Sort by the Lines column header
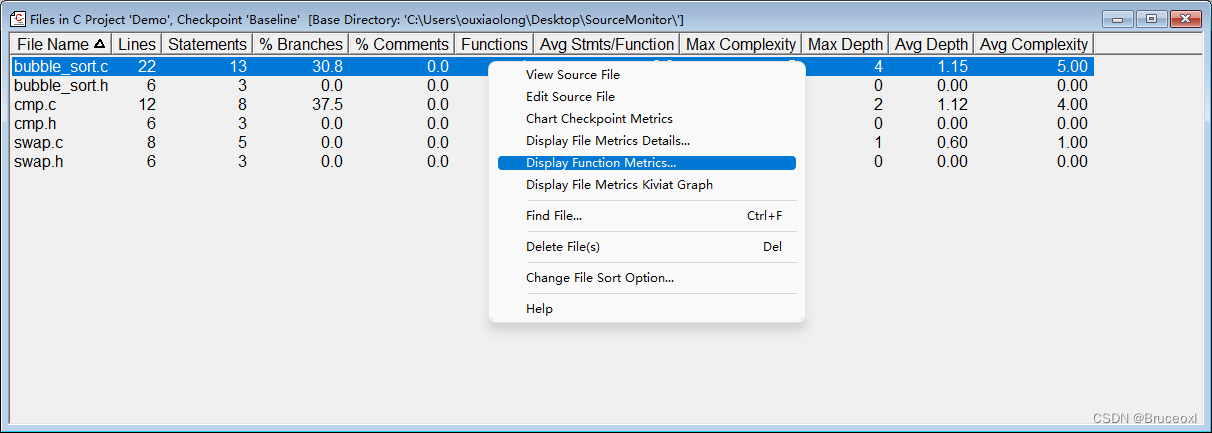Screen dimensions: 1212x433 (x=136, y=44)
